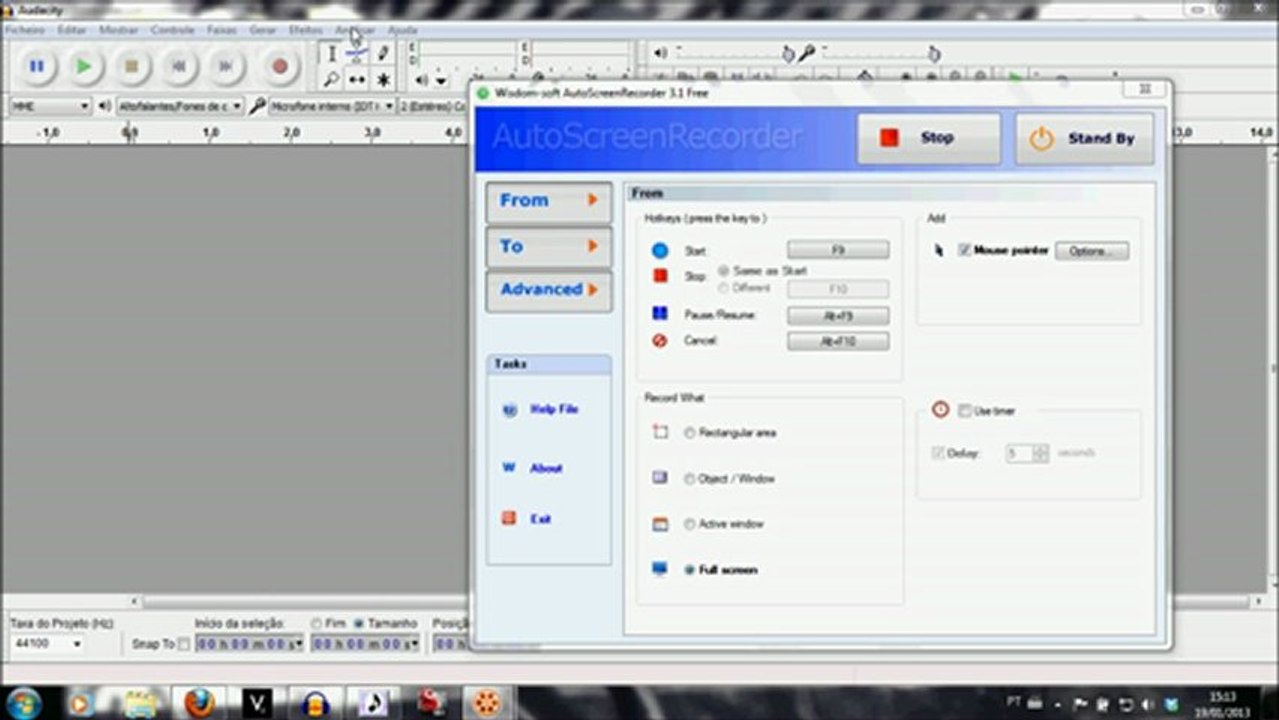
Task: Click the mouse pointer arrow icon
Action: tap(938, 251)
